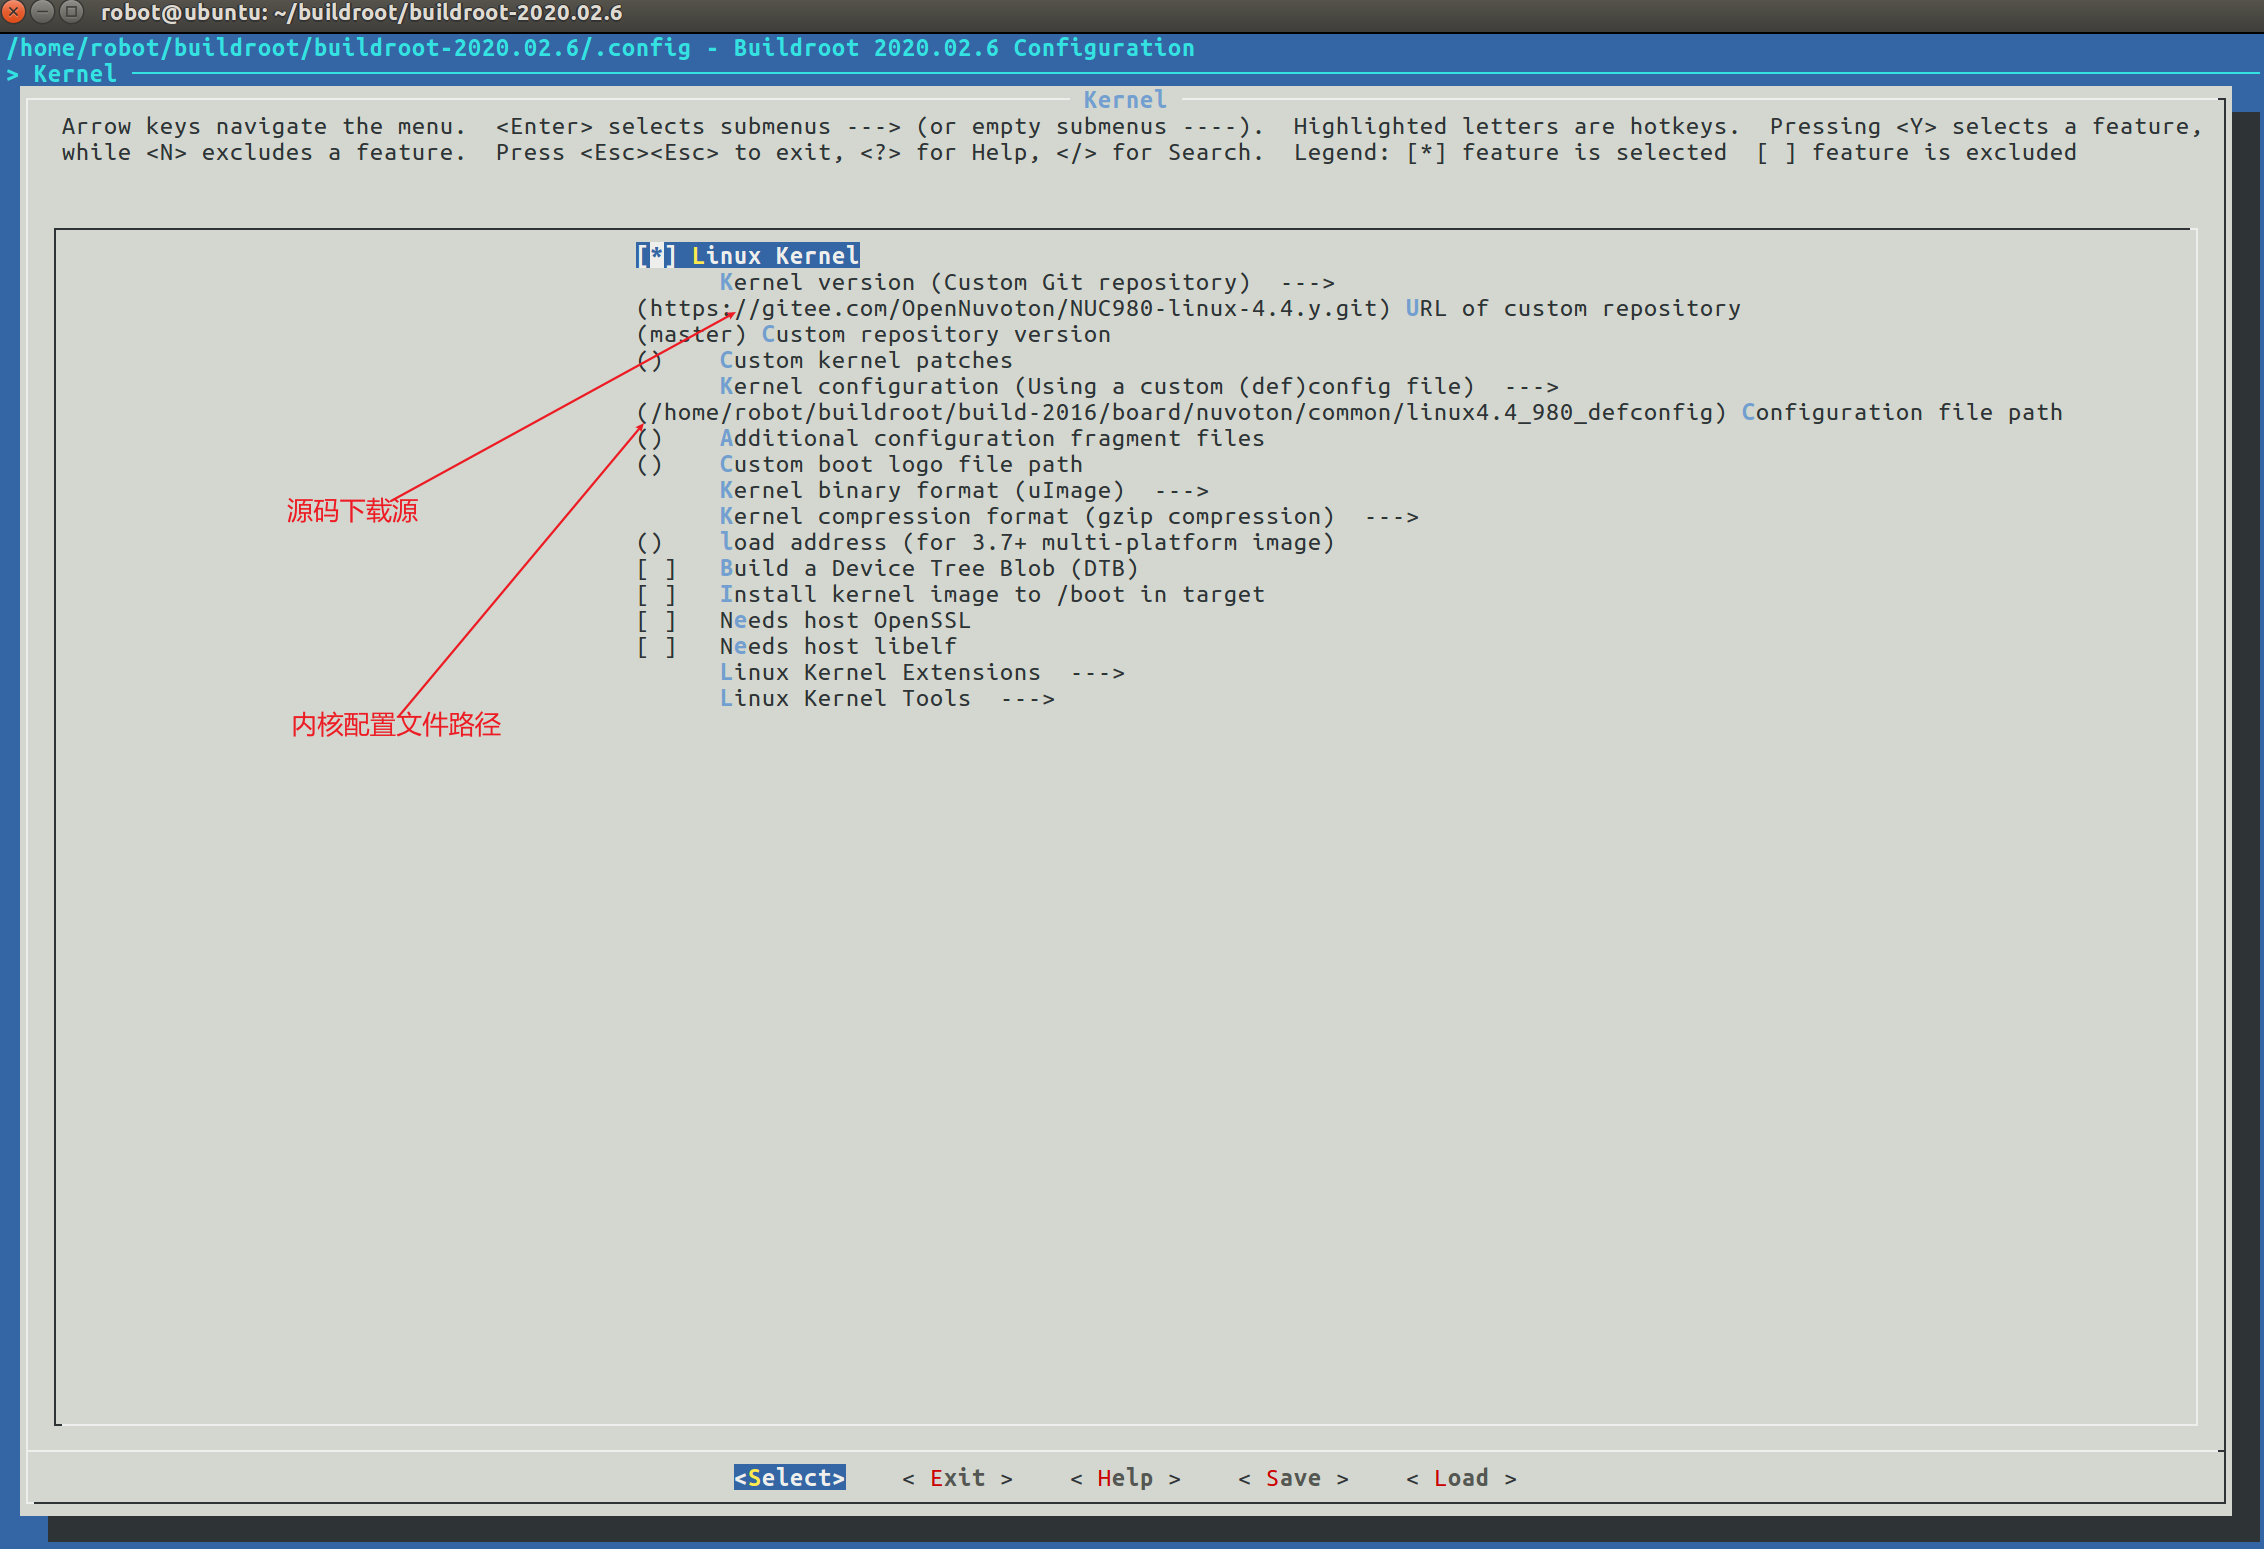Image resolution: width=2264 pixels, height=1549 pixels.
Task: Click the Buildroot 2020.02.6 Configuration header text
Action: pos(964,48)
